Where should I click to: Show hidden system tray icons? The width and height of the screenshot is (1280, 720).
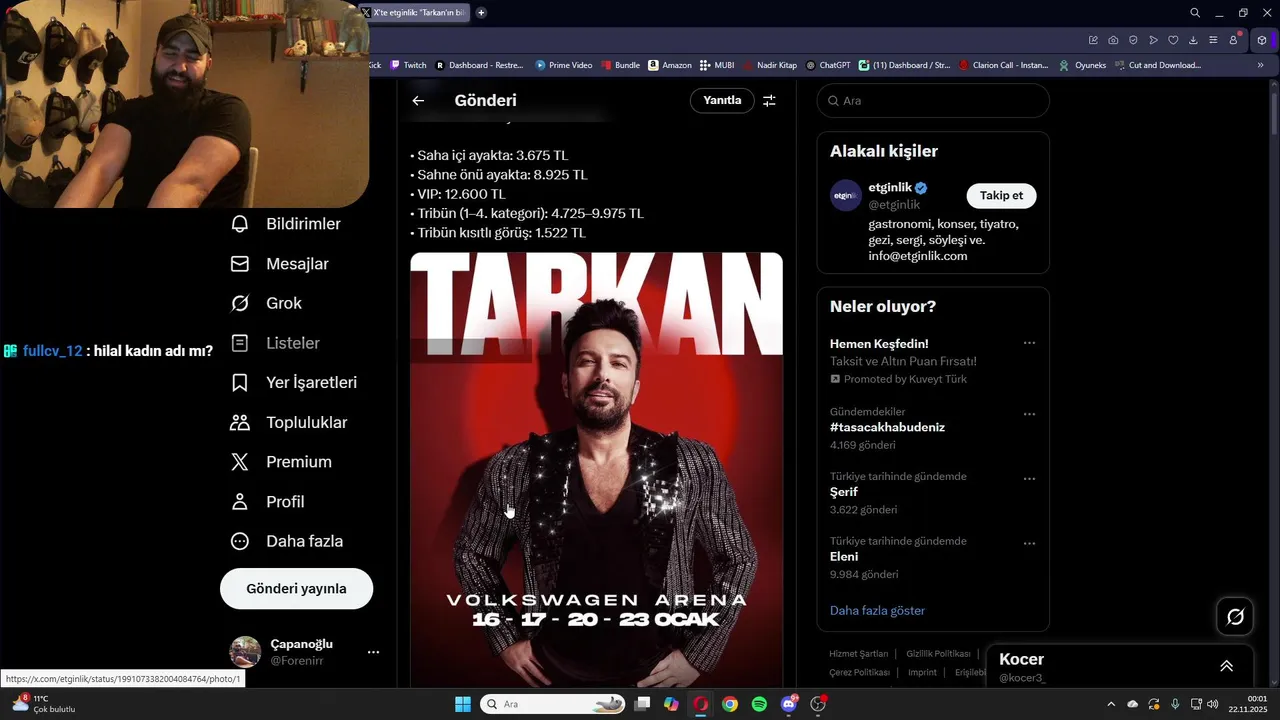(1111, 704)
